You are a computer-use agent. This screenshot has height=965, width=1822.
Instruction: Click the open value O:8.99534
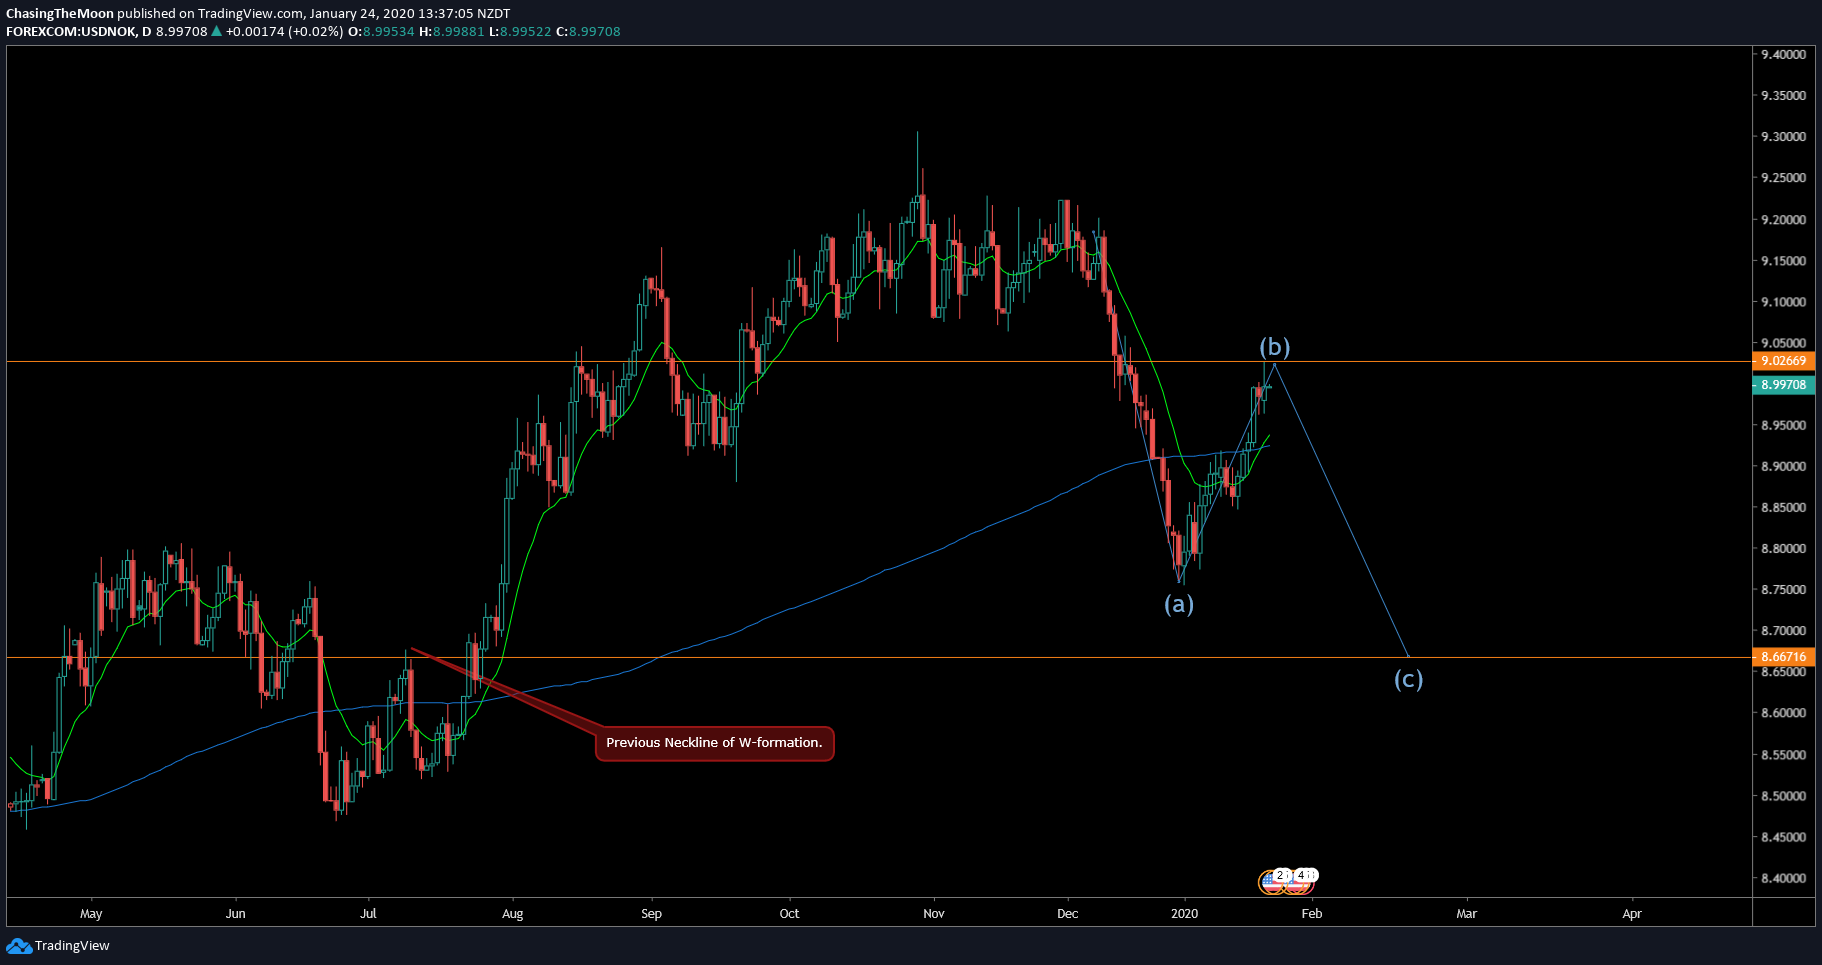point(381,31)
